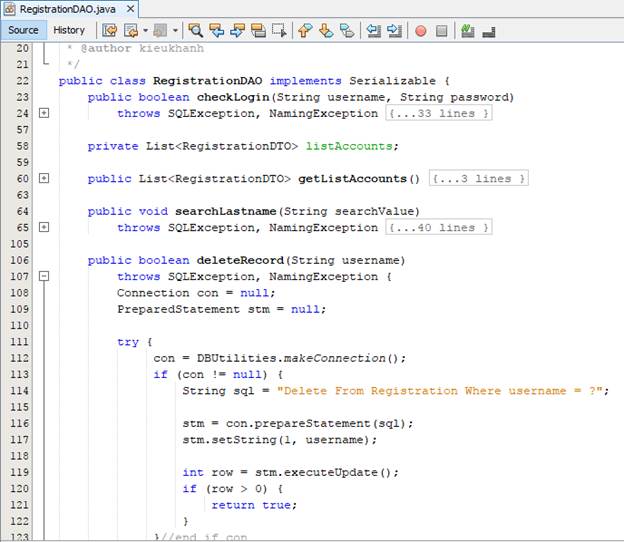The image size is (624, 542).
Task: Collapse the deleteRecord method at line 107
Action: (x=44, y=276)
